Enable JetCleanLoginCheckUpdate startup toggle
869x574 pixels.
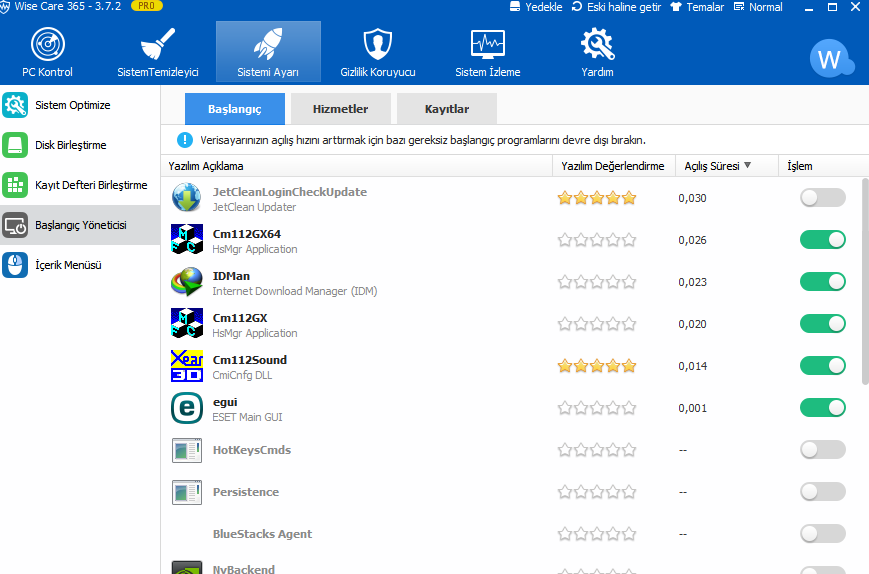[822, 198]
